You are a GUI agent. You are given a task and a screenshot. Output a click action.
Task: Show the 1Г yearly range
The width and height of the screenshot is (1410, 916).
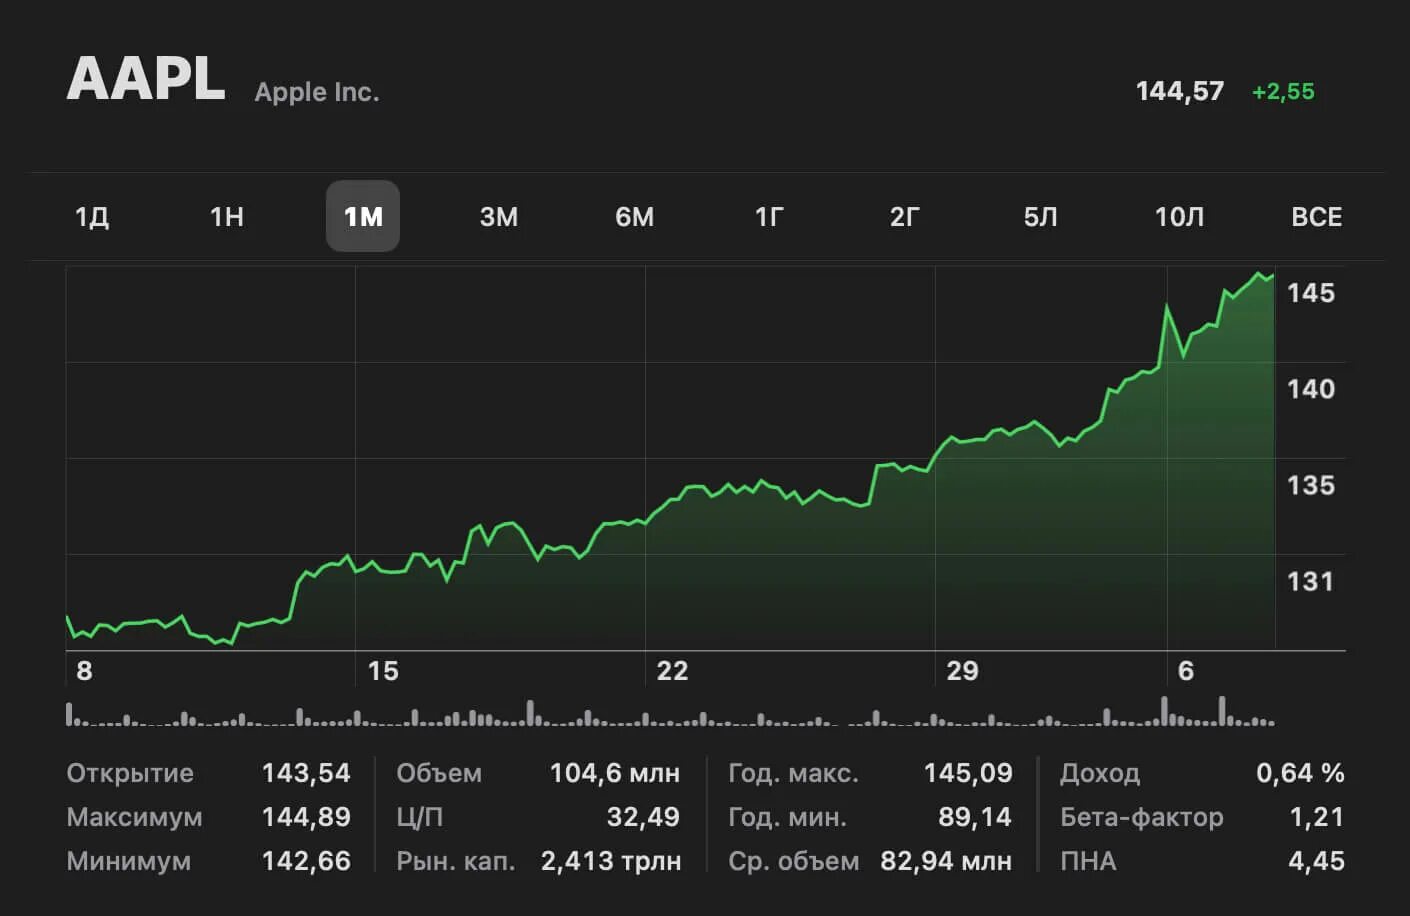(x=769, y=217)
